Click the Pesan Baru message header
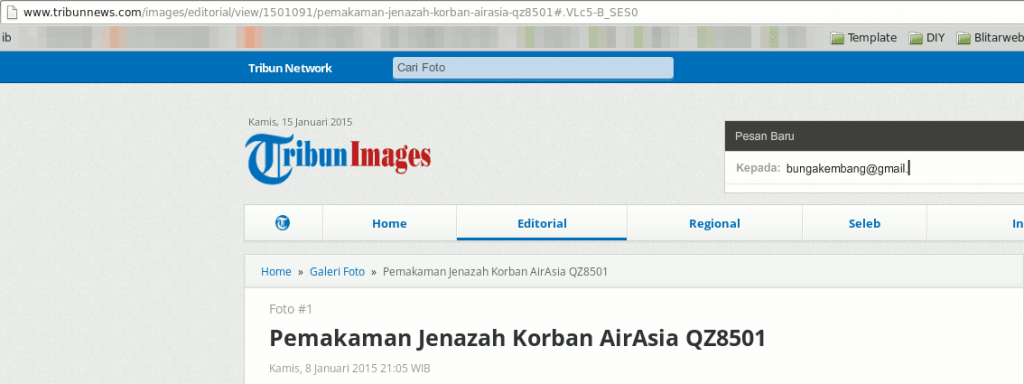Screen dimensions: 1024x384 874,136
